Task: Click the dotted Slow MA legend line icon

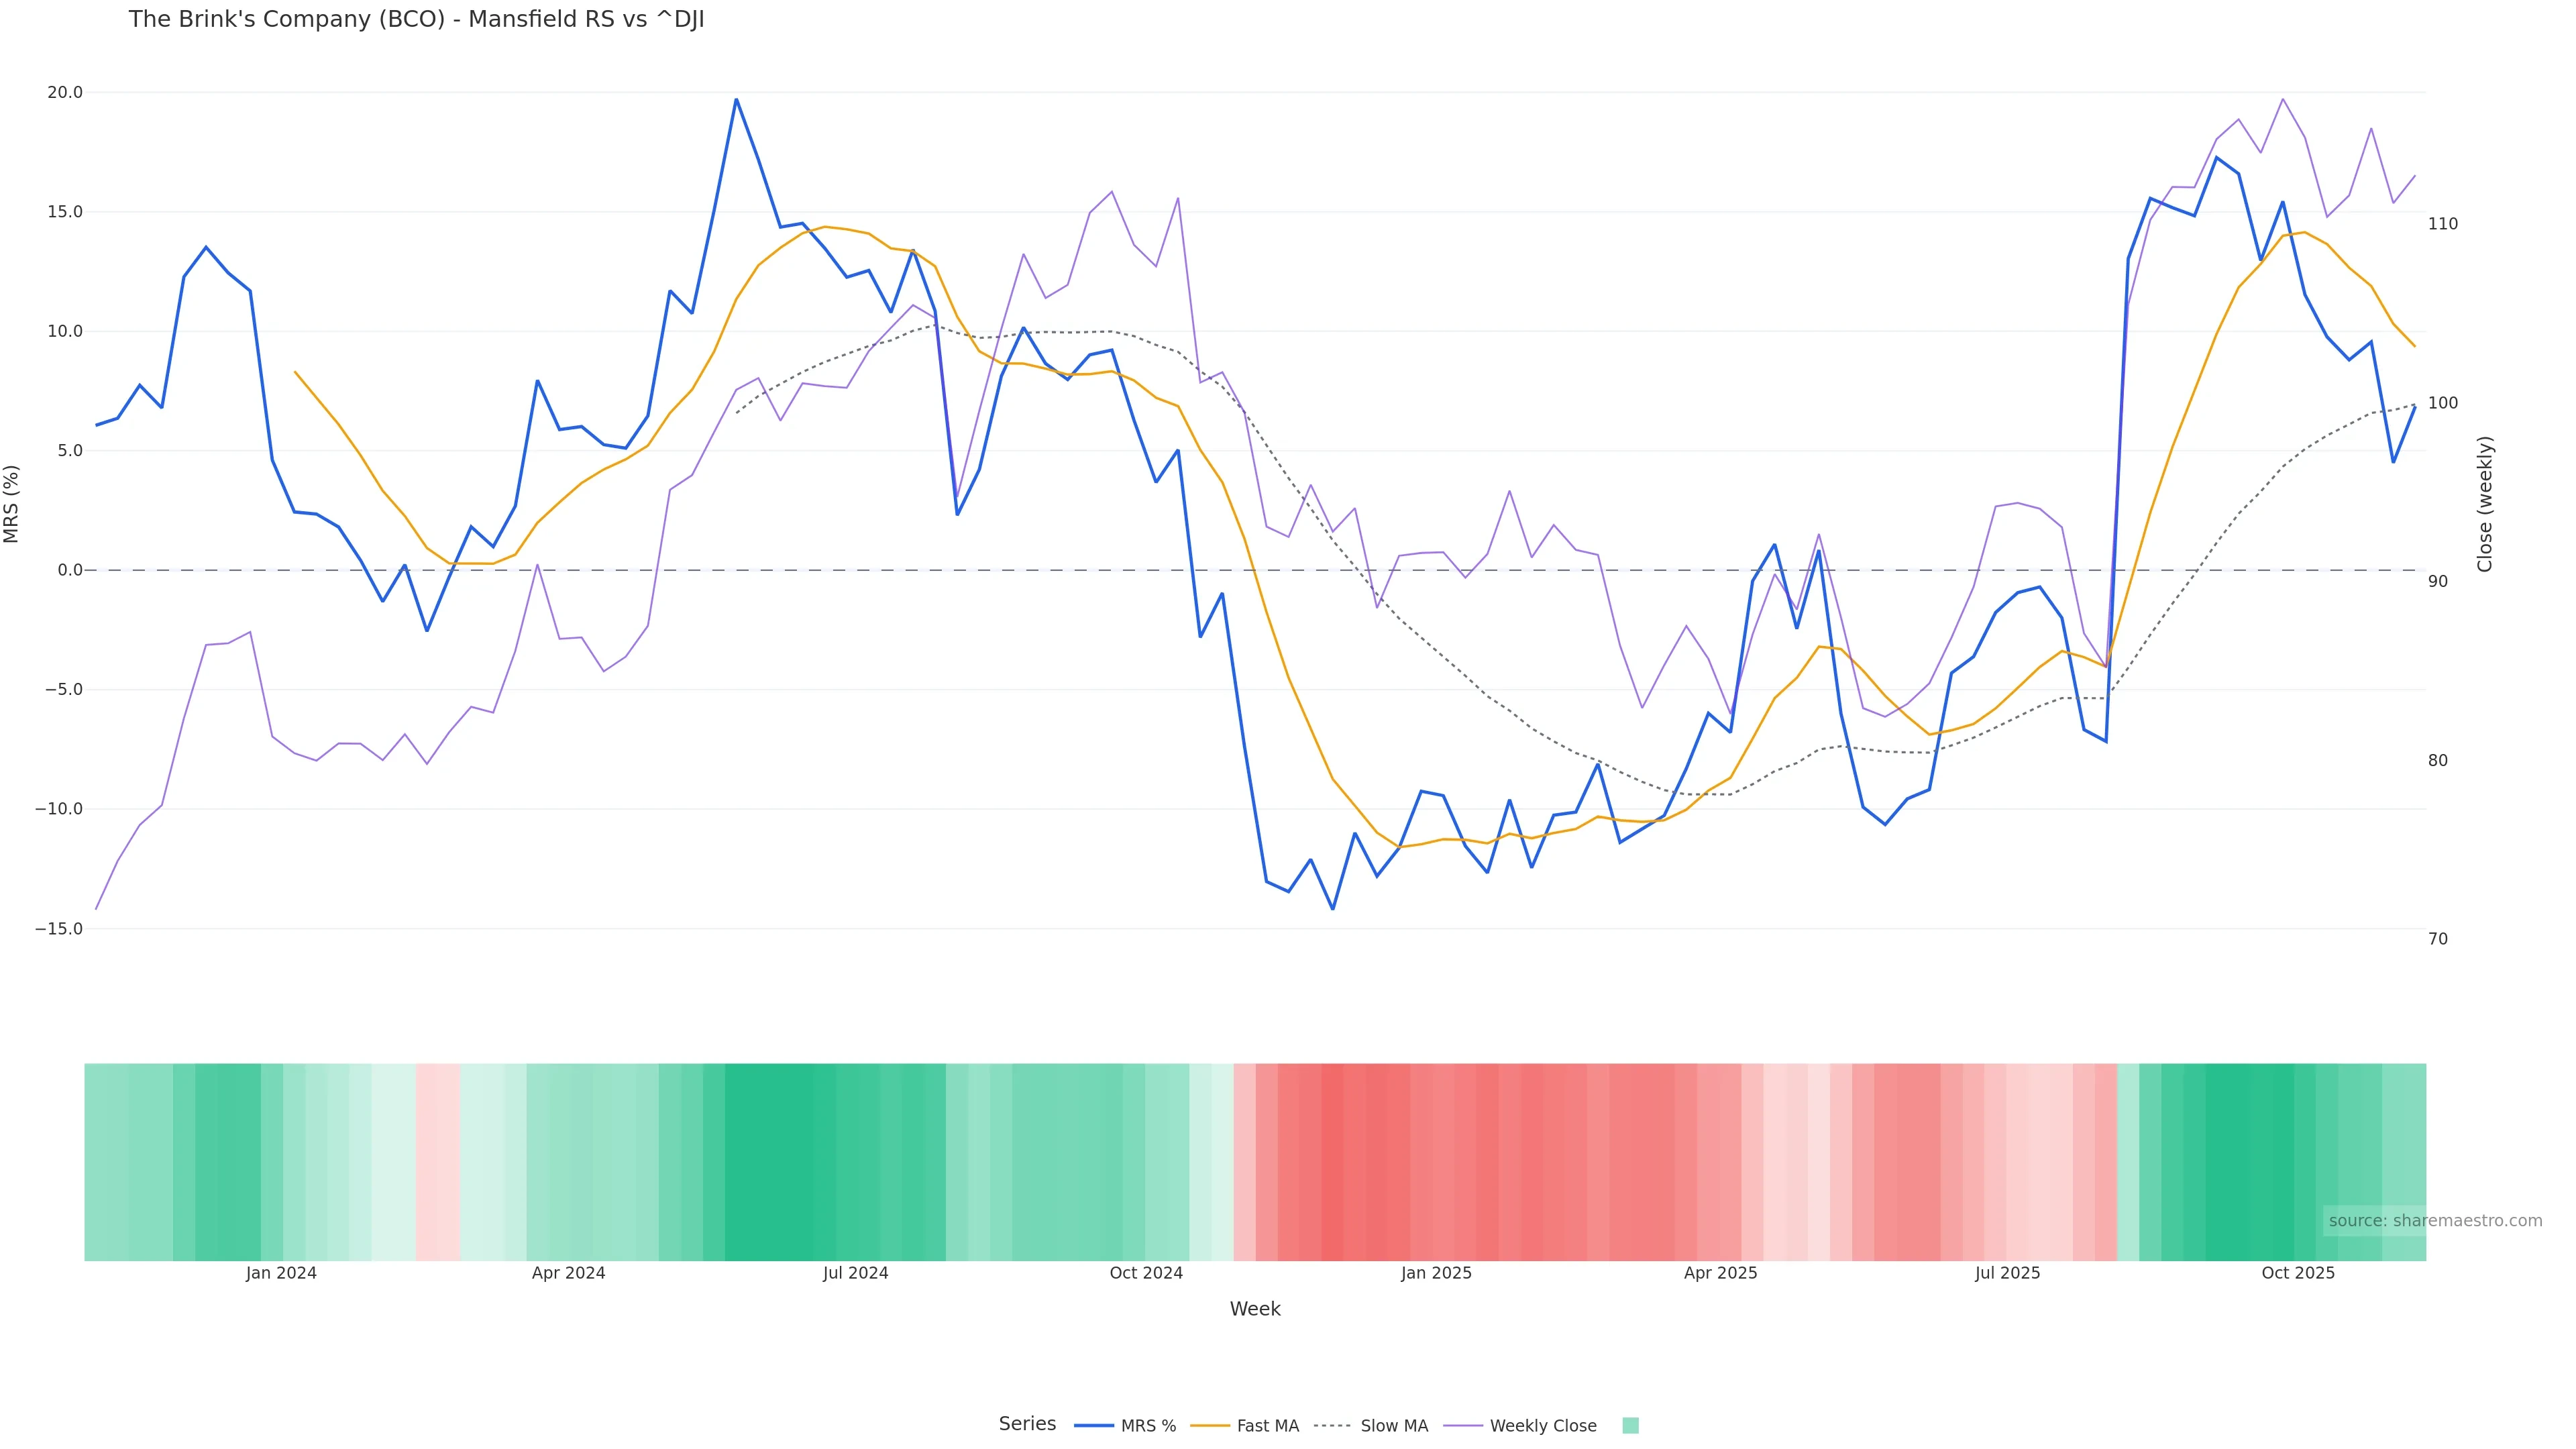Action: point(1332,1426)
